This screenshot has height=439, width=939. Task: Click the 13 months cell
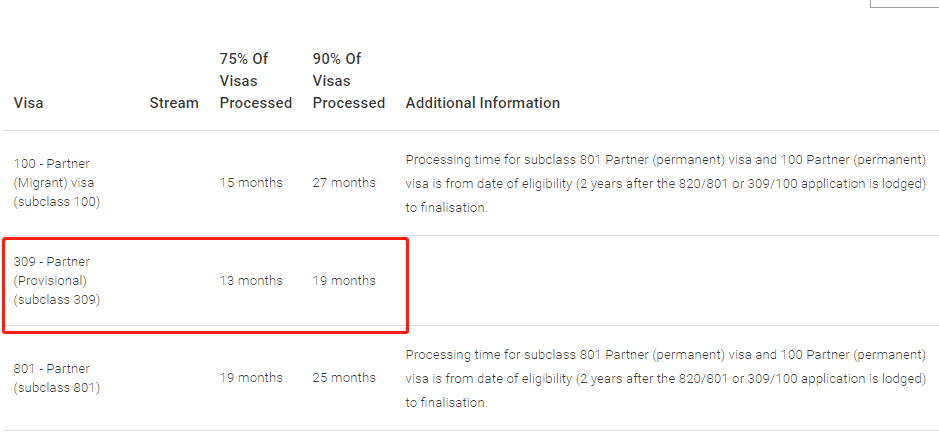(251, 281)
